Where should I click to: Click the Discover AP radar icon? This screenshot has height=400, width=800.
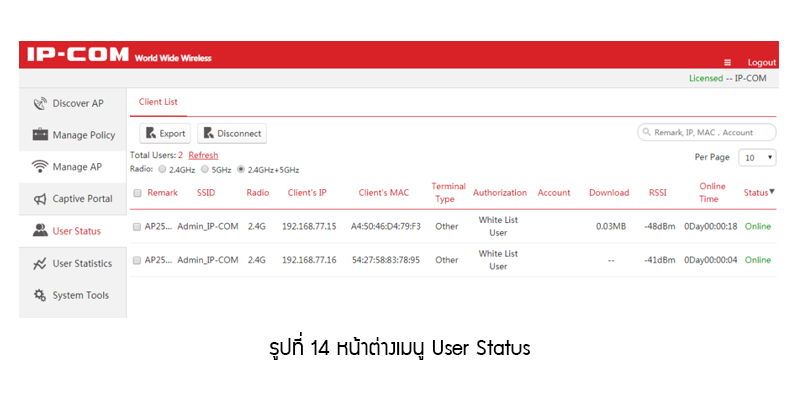(40, 103)
